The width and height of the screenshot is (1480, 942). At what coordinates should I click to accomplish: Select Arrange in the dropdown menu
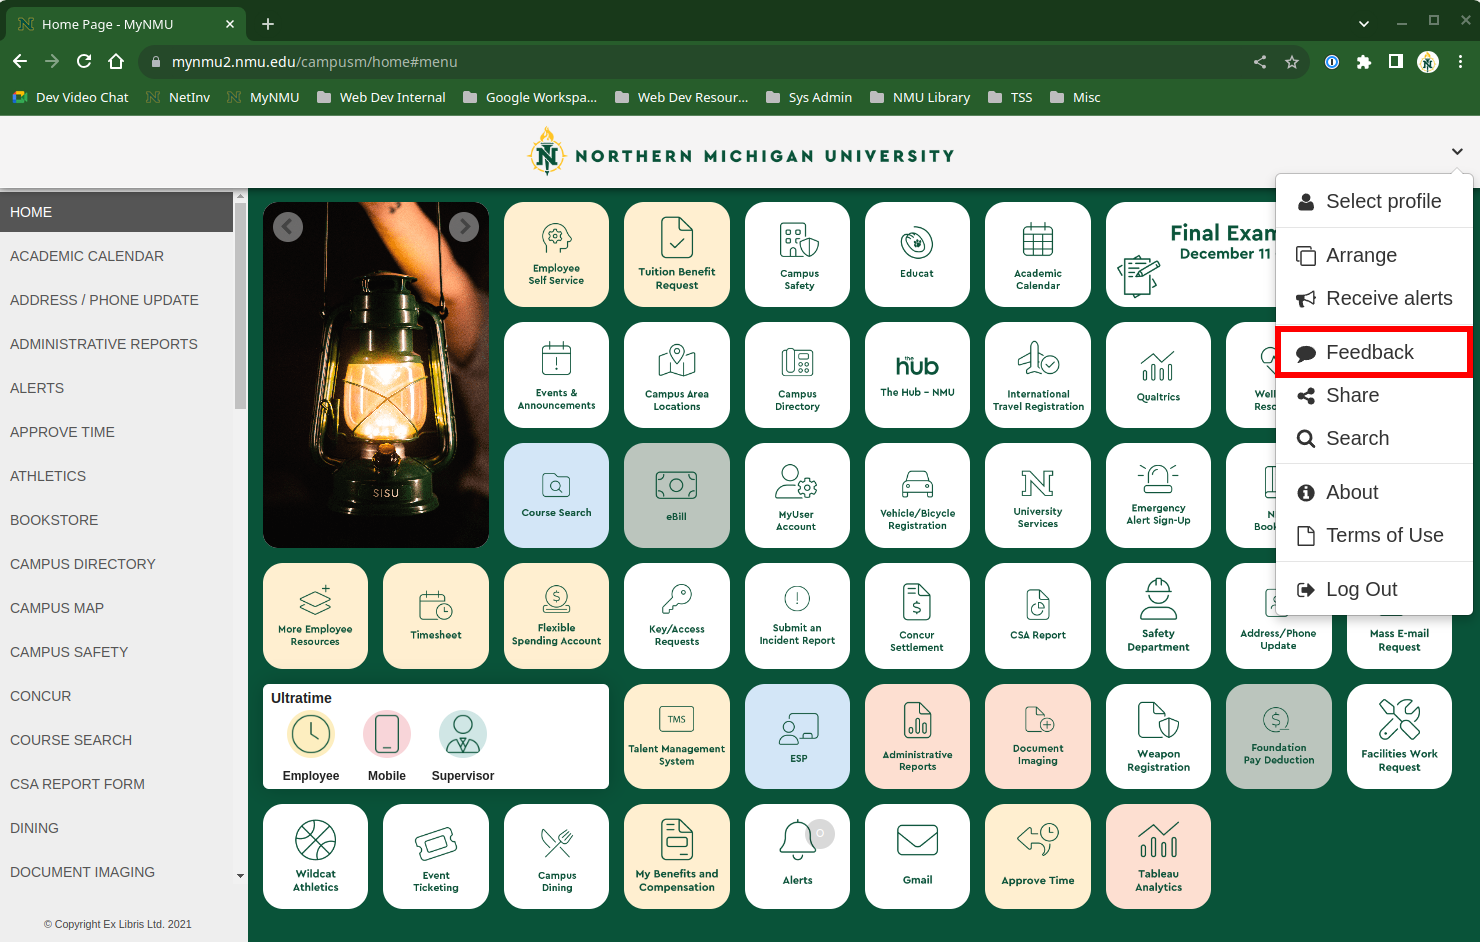1374,255
